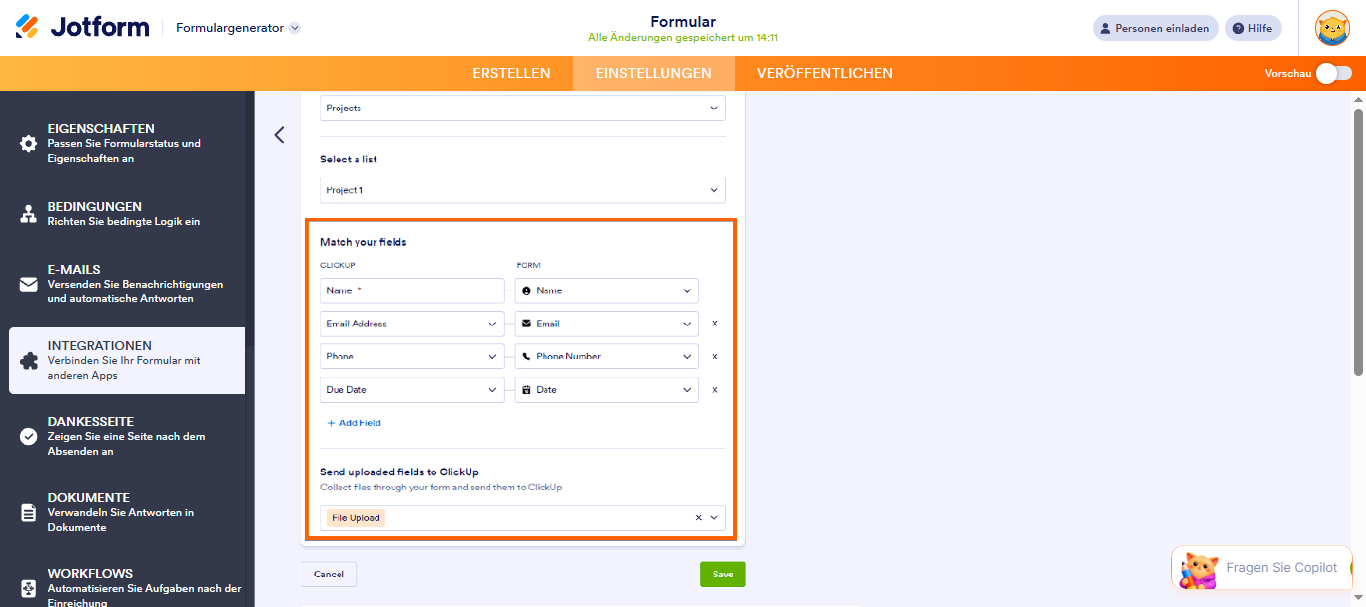Screen dimensions: 1366x607
Task: Remove the Email Address field mapping
Action: (x=714, y=323)
